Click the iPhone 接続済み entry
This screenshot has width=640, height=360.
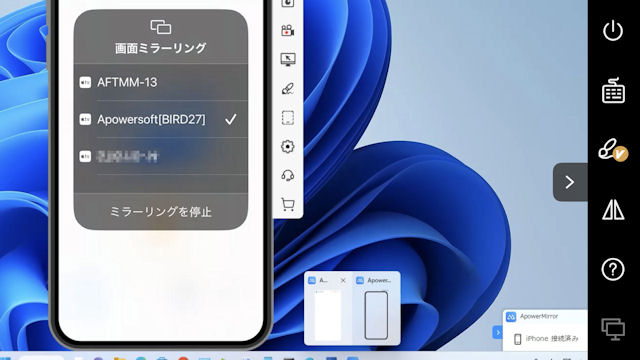coord(546,338)
